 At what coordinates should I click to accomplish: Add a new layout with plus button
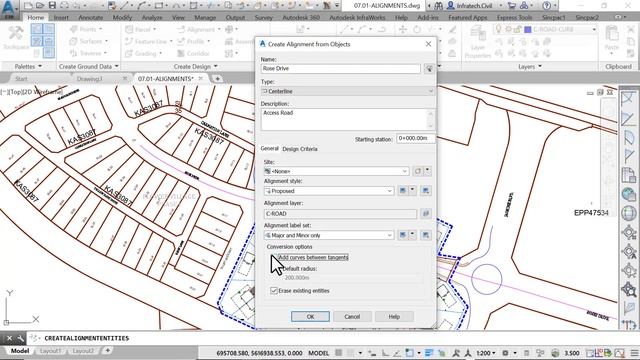tap(107, 351)
